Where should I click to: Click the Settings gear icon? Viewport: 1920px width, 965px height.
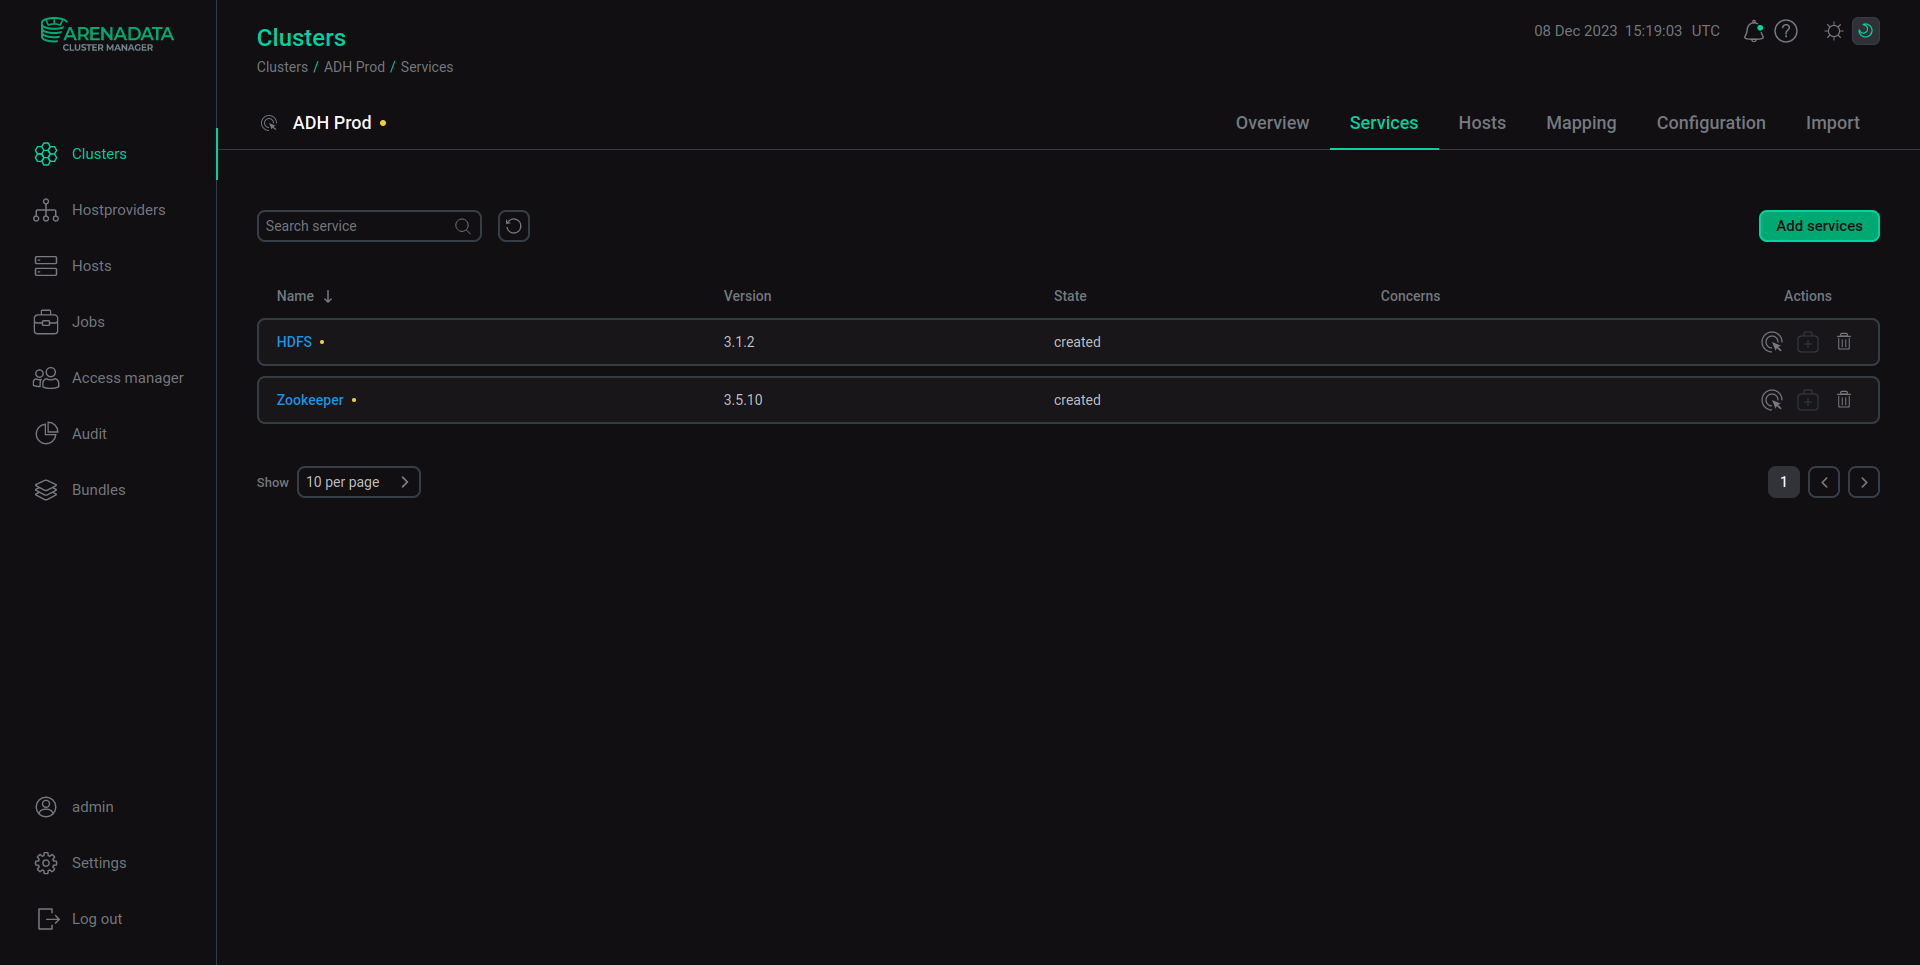click(46, 863)
